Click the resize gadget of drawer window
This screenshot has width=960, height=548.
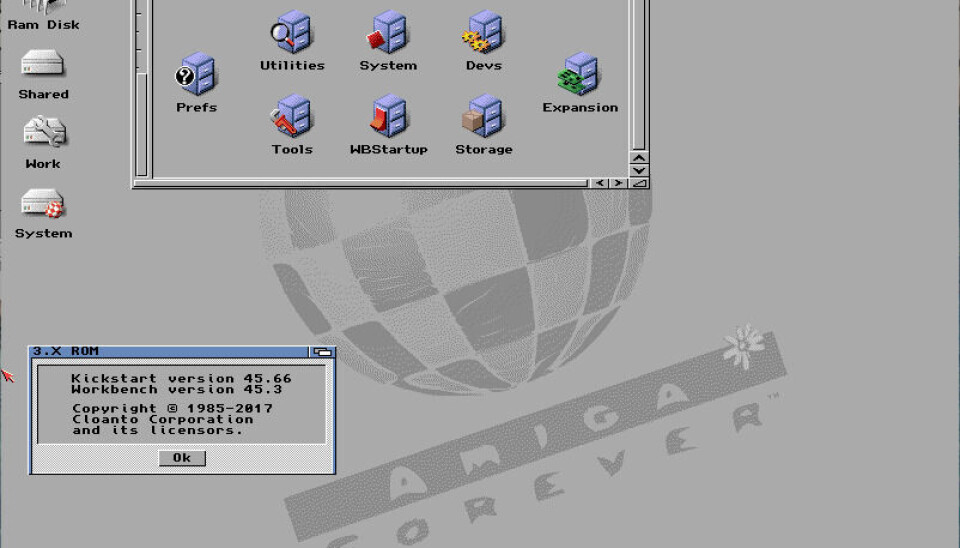tap(639, 183)
